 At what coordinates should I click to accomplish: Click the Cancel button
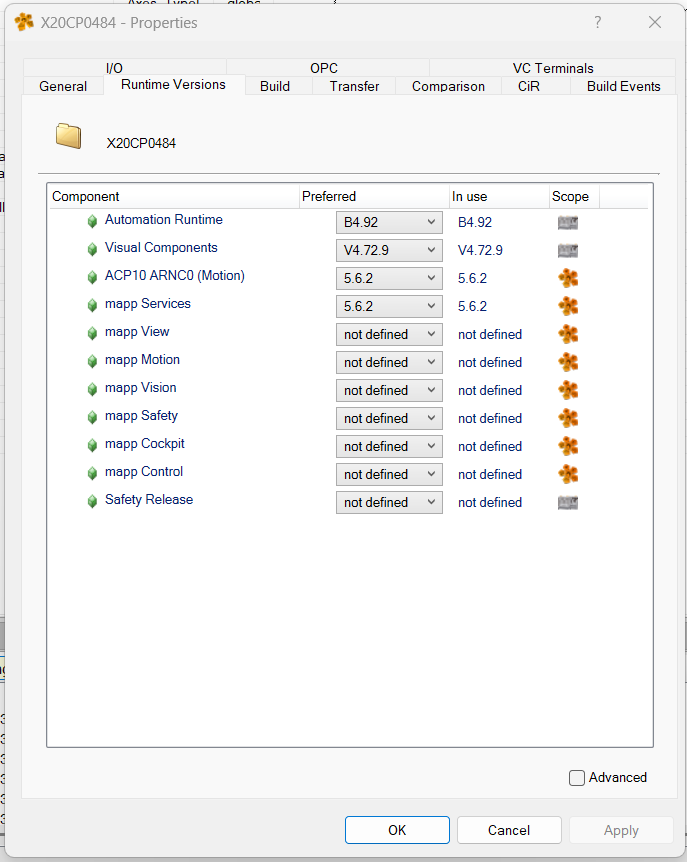[509, 830]
